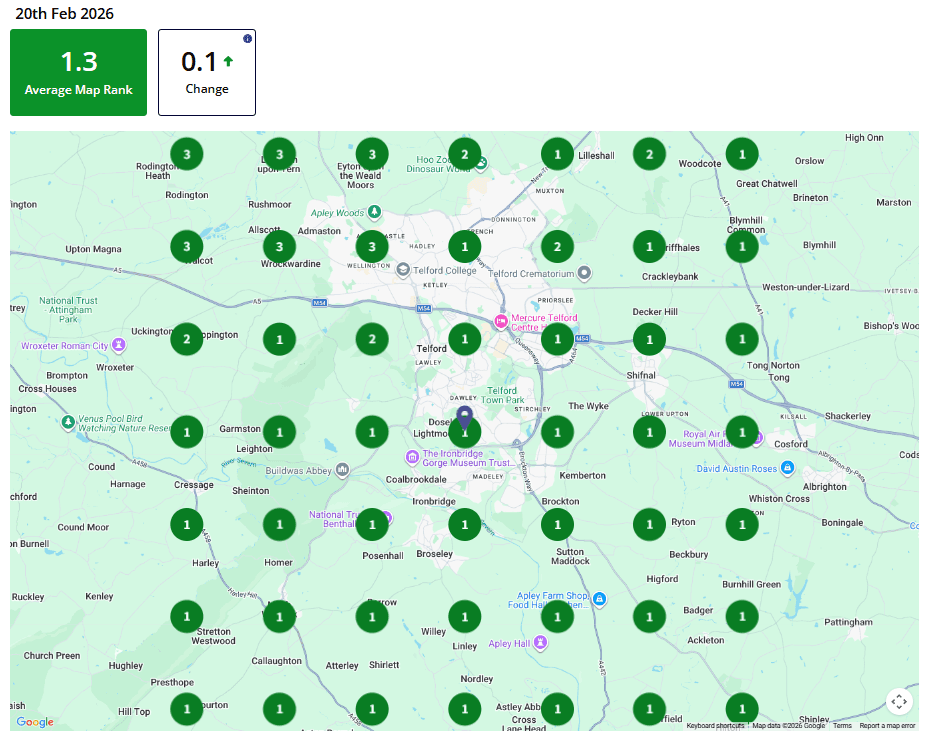
Task: Click the Royal Air Force Museum Midlands icon
Action: click(761, 438)
